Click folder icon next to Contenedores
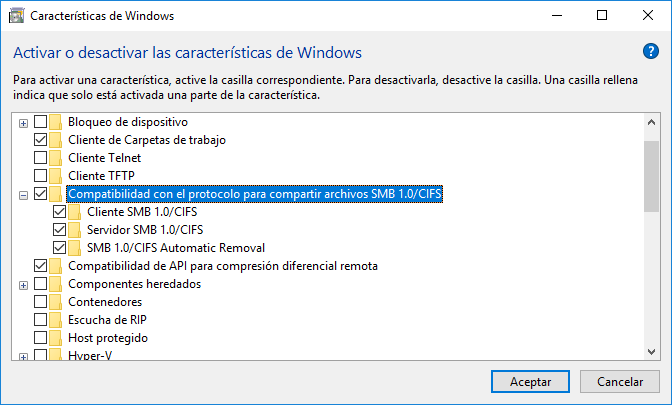 pyautogui.click(x=56, y=302)
